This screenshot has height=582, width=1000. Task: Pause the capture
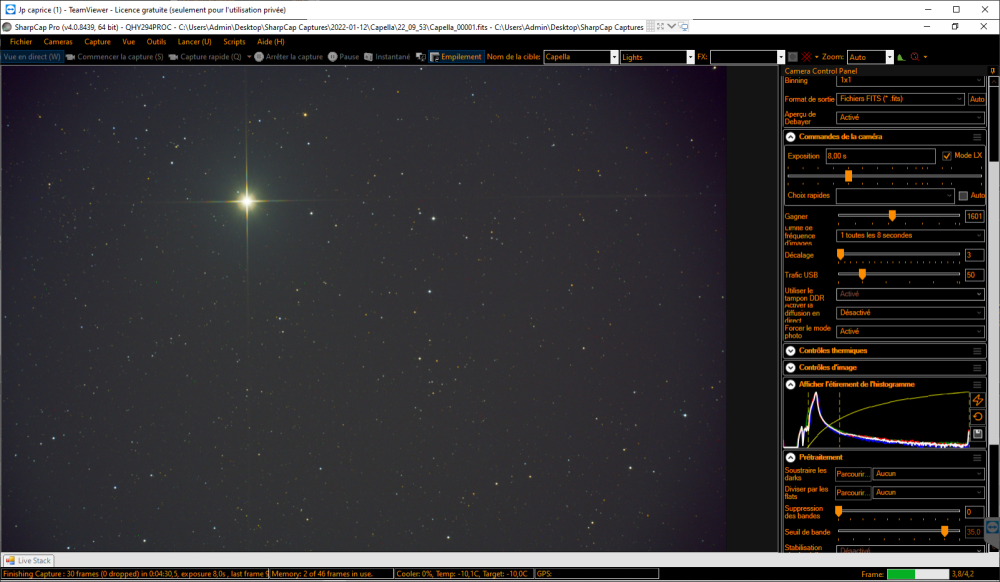click(343, 57)
